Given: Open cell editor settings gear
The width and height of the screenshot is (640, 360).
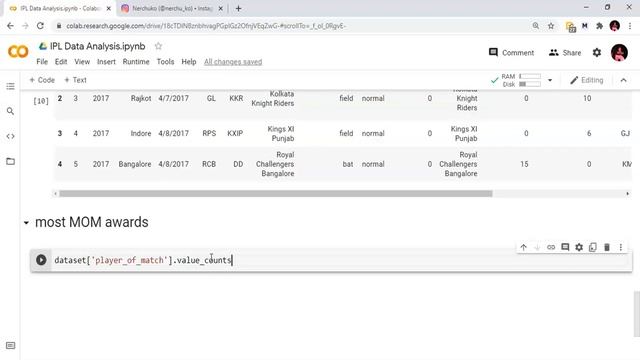Looking at the screenshot, I should point(579,247).
